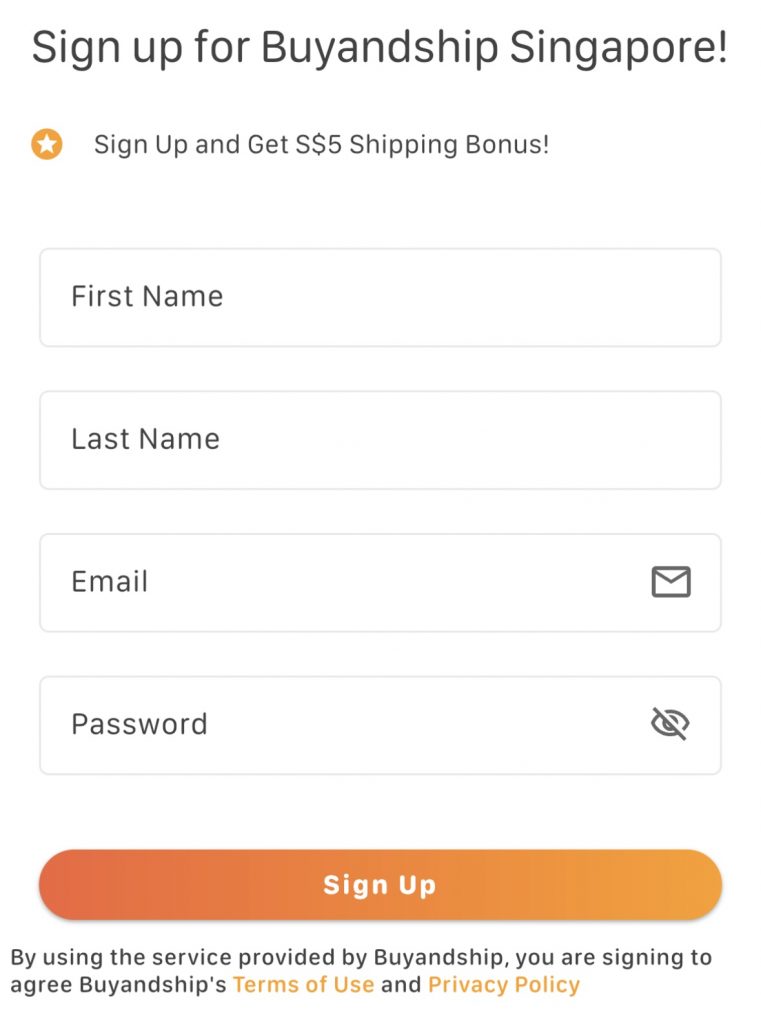Click the 'Email' placeholder text
Viewport: 761px width, 1024px height.
[x=110, y=581]
